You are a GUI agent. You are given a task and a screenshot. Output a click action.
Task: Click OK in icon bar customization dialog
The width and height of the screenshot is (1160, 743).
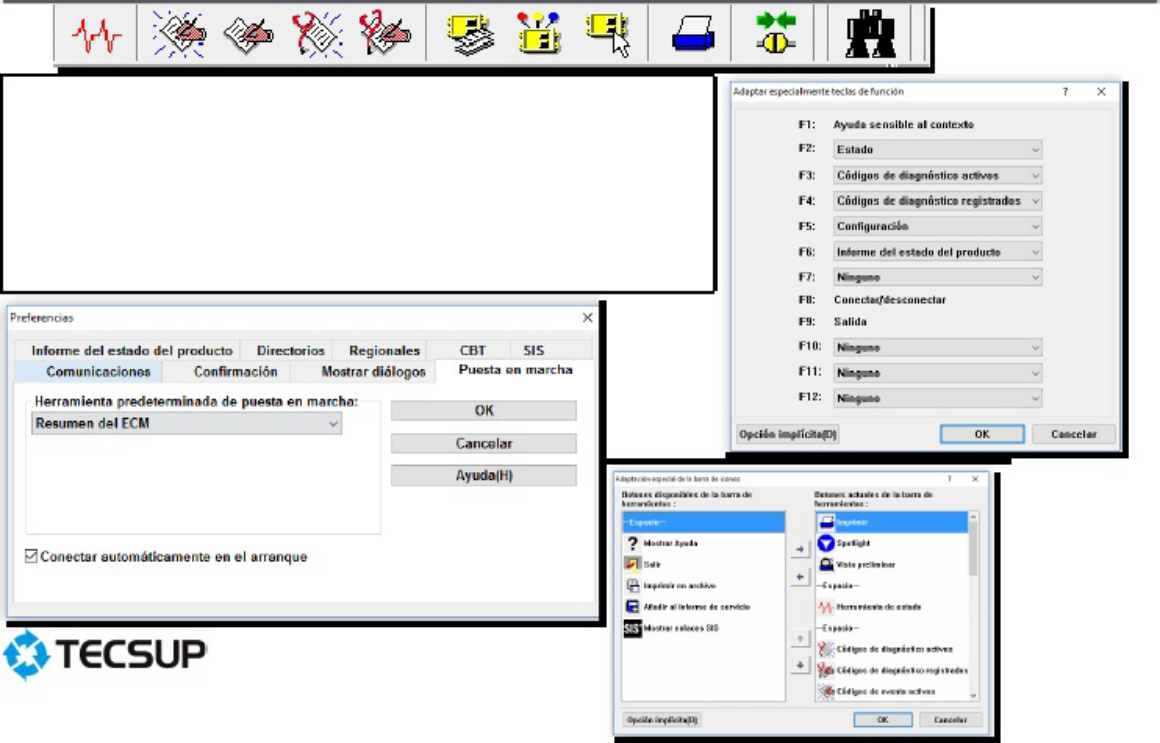pyautogui.click(x=883, y=719)
